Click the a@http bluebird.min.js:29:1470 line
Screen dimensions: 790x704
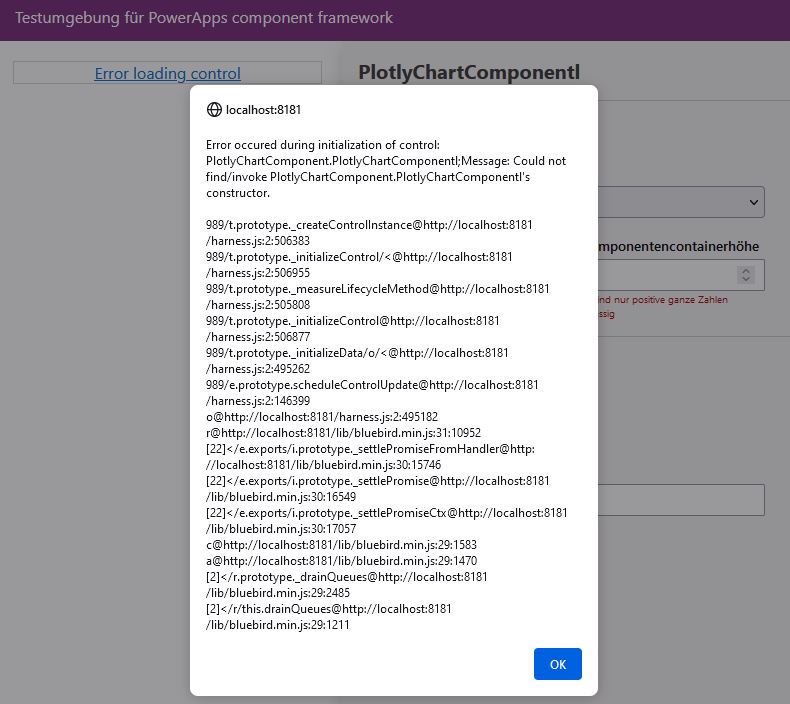click(x=341, y=561)
